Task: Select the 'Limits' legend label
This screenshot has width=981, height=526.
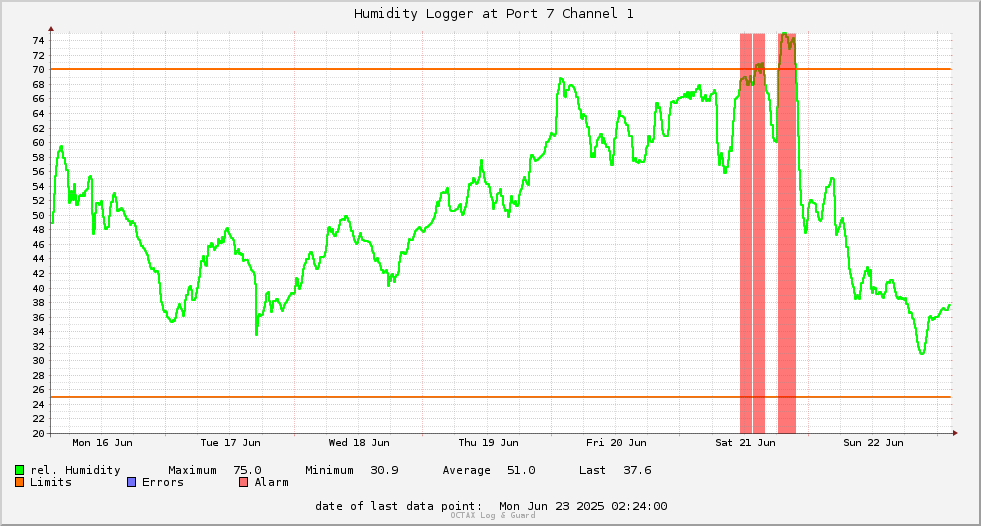Action: pos(51,482)
